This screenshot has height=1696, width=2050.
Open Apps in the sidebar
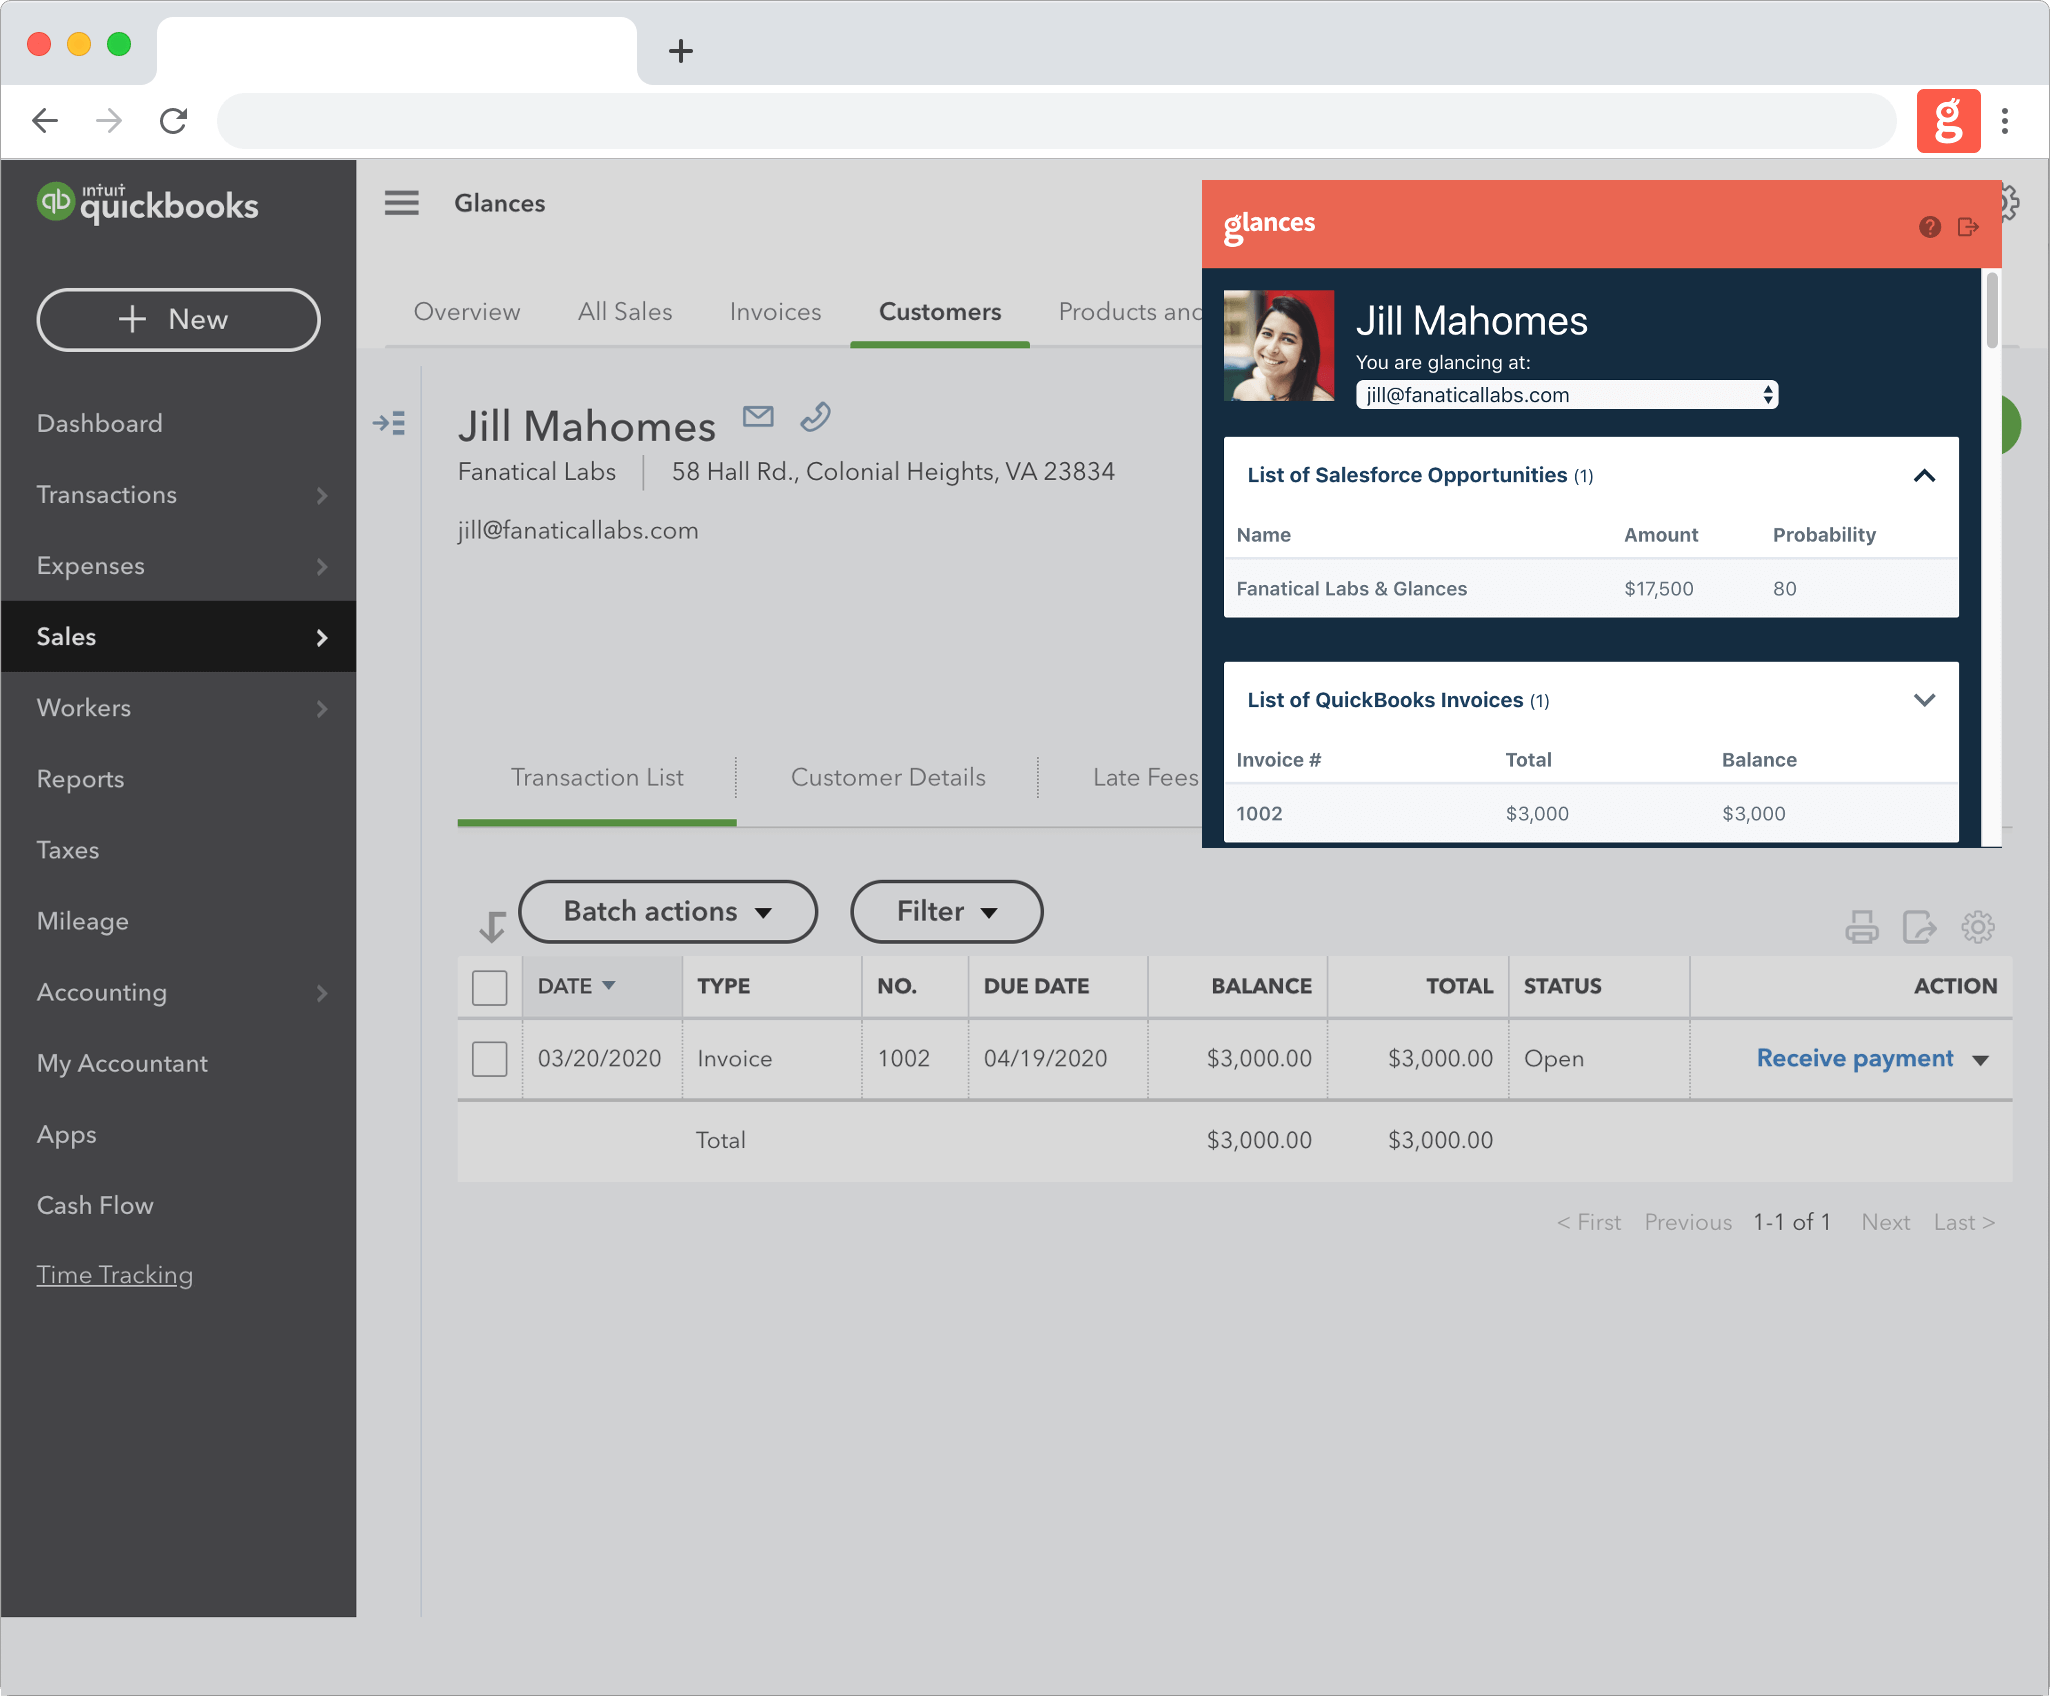coord(66,1135)
